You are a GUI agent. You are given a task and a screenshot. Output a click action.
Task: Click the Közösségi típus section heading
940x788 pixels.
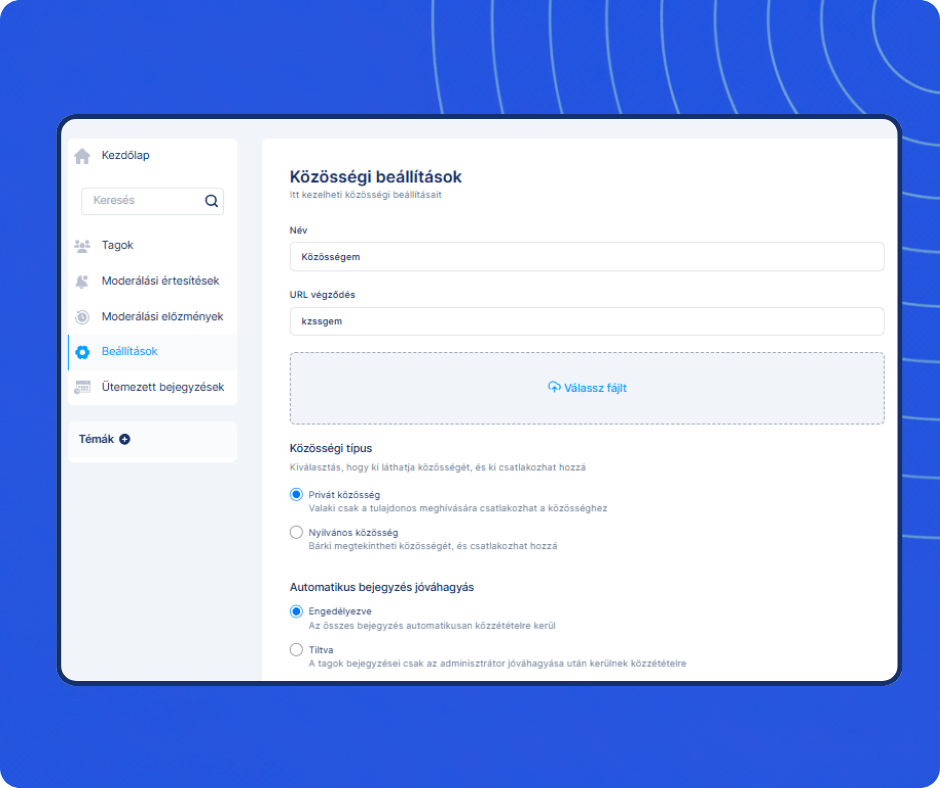pyautogui.click(x=331, y=448)
